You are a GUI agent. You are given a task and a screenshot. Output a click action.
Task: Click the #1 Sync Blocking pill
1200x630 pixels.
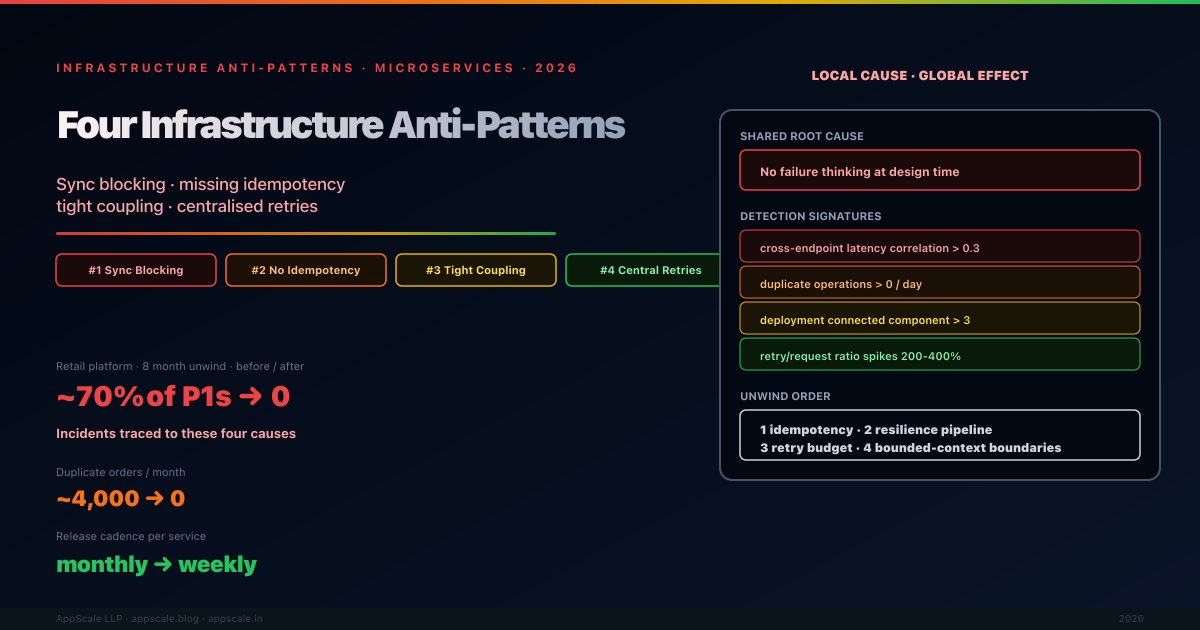pos(136,270)
